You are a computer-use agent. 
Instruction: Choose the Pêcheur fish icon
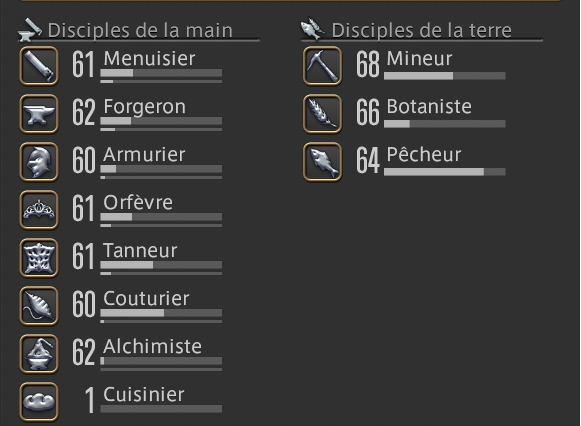(322, 162)
